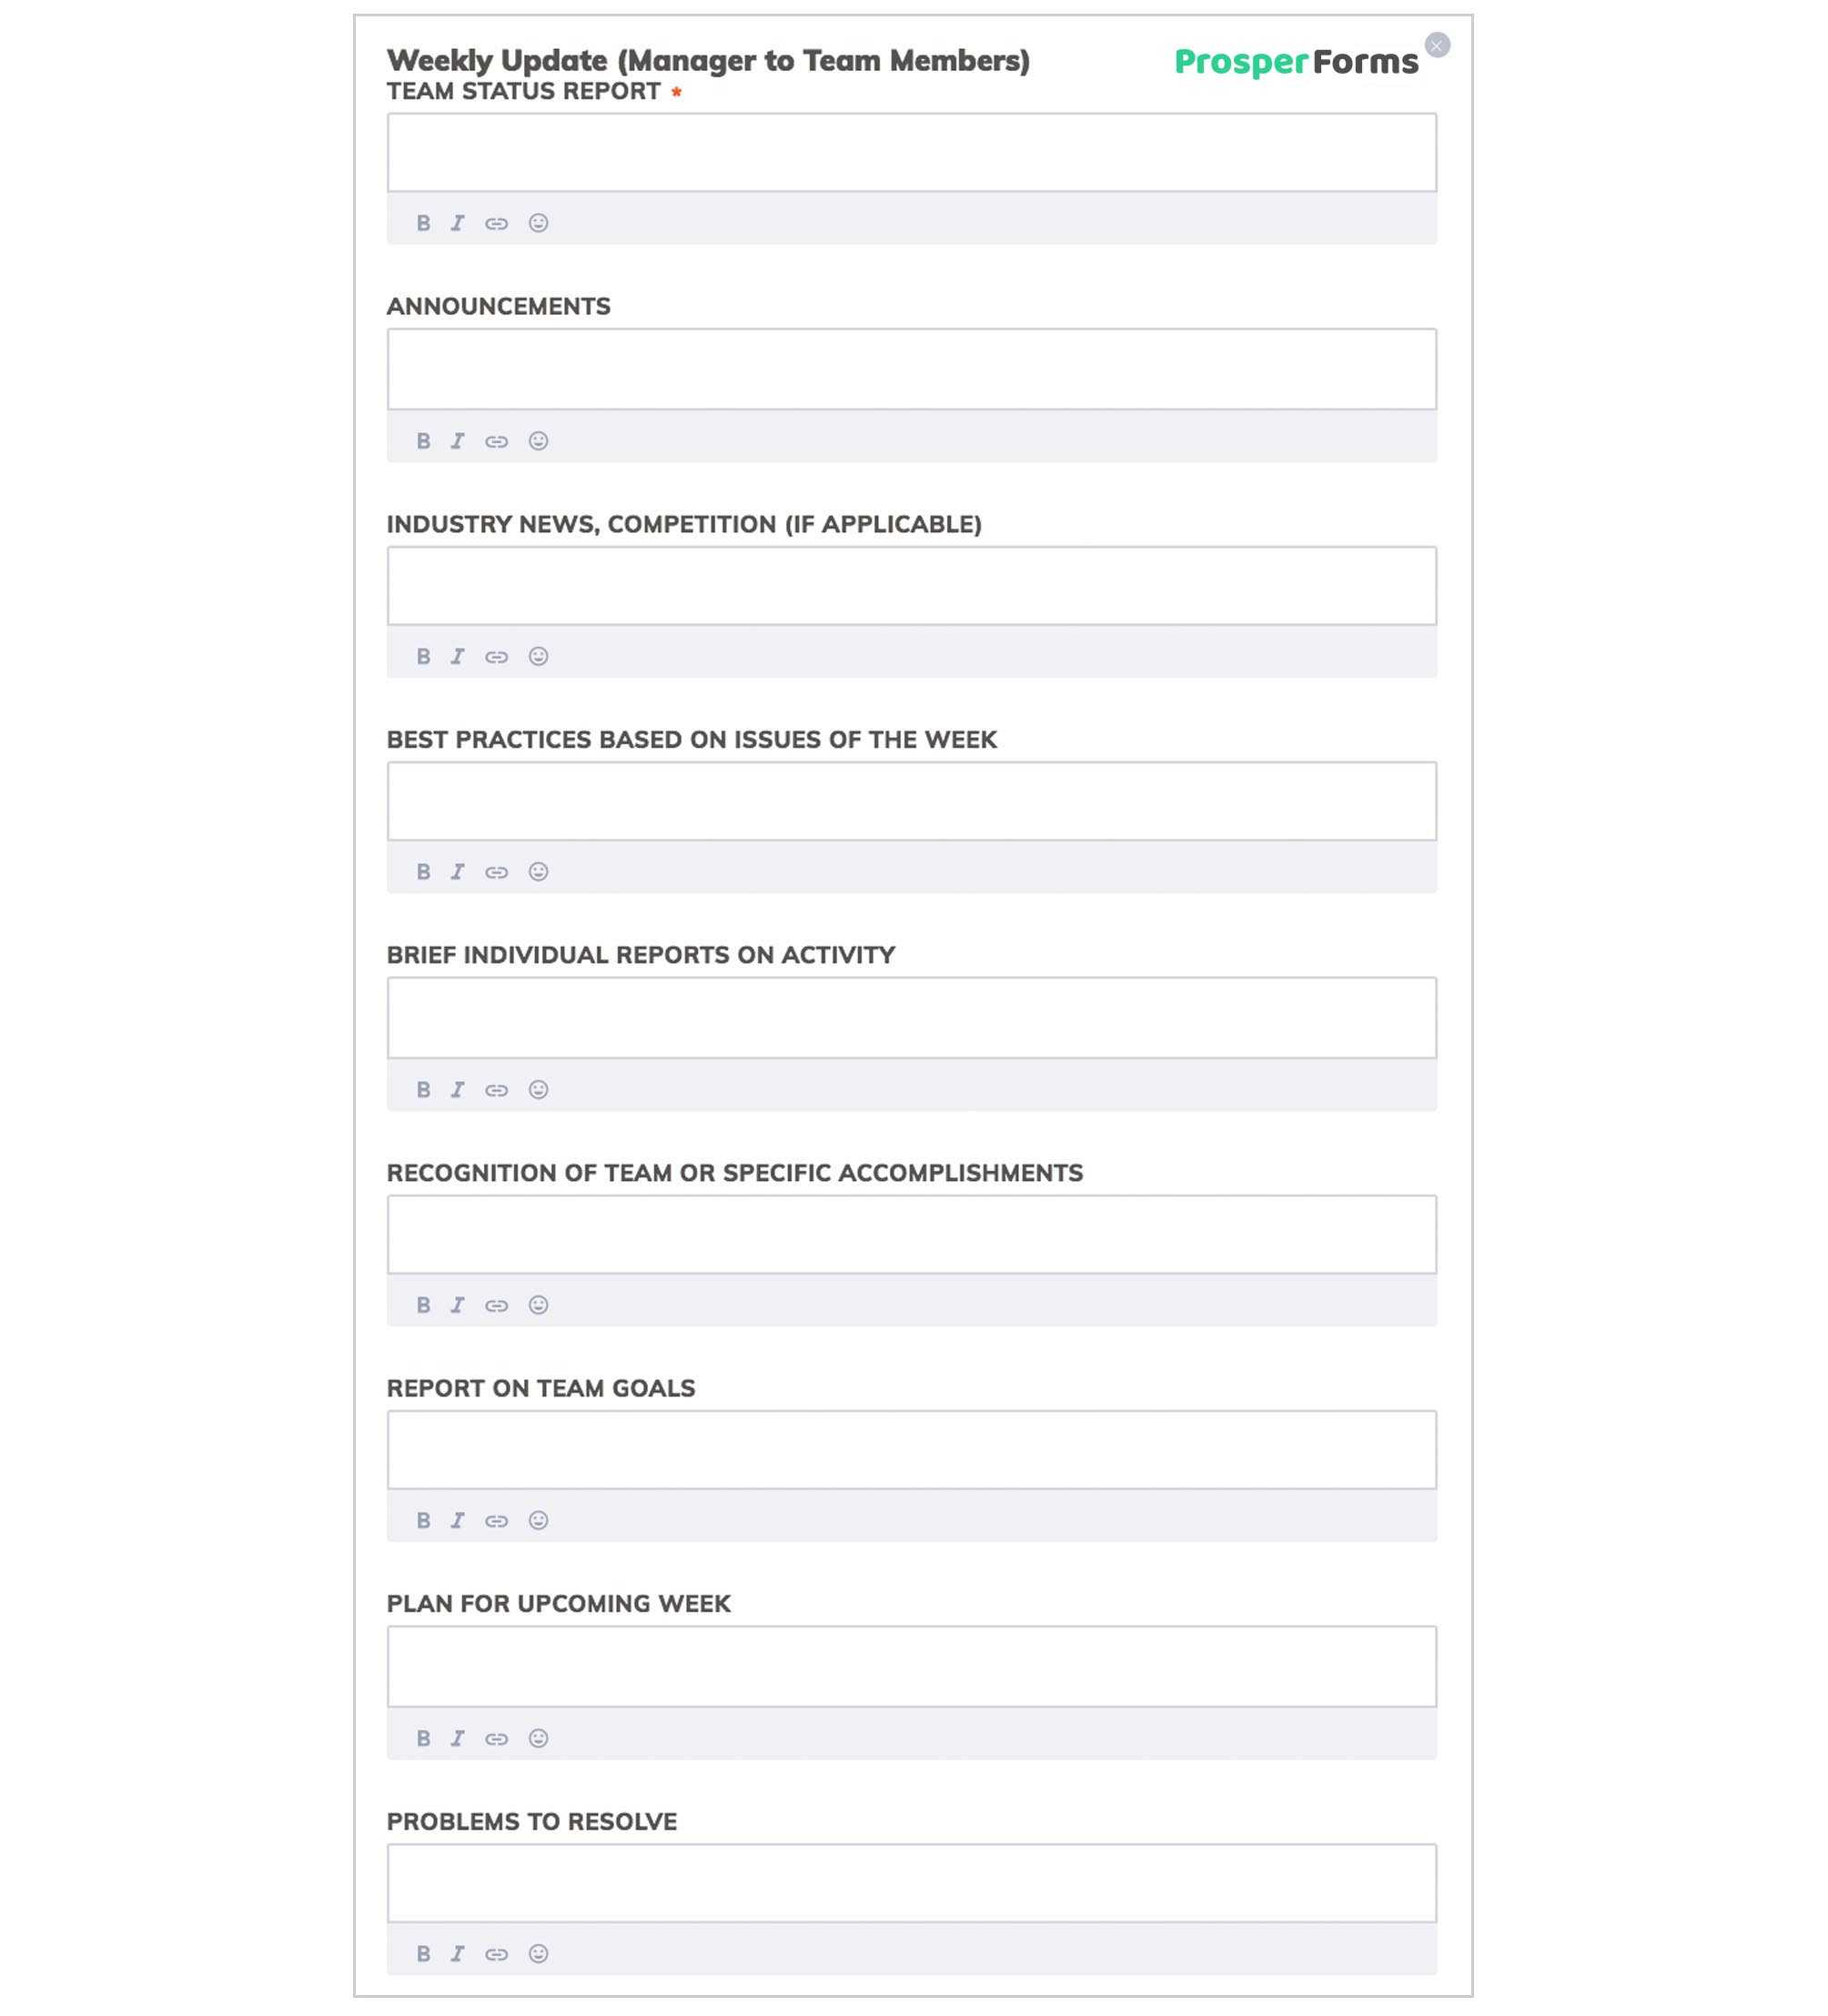This screenshot has height=2016, width=1828.
Task: Click the Italic icon in Announcements section
Action: [x=459, y=439]
